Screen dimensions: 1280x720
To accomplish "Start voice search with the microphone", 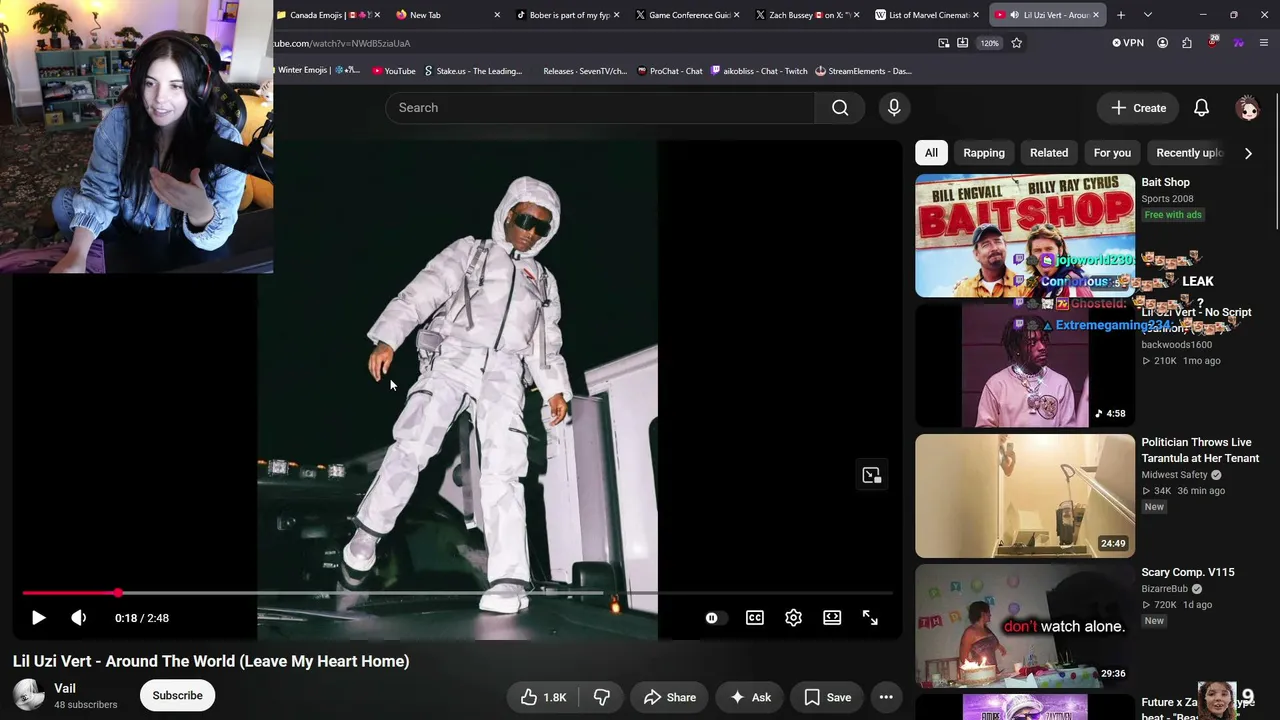I will click(894, 108).
